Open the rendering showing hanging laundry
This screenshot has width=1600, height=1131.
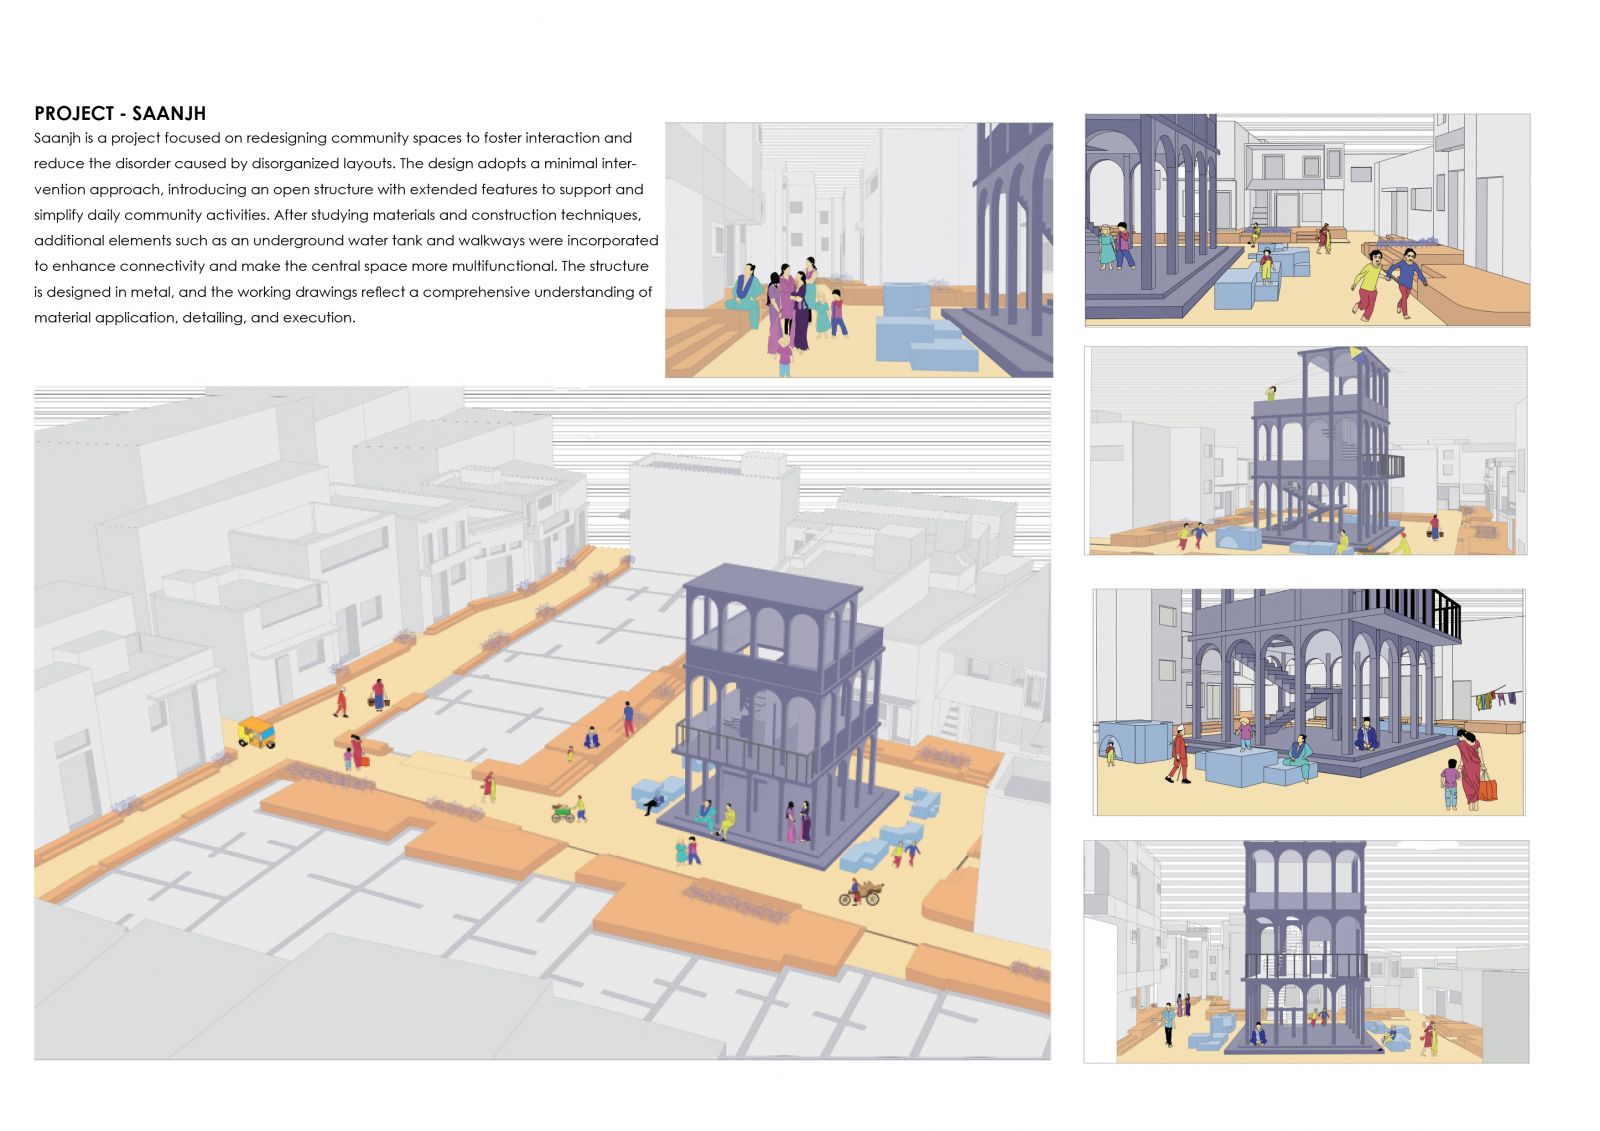click(1309, 702)
